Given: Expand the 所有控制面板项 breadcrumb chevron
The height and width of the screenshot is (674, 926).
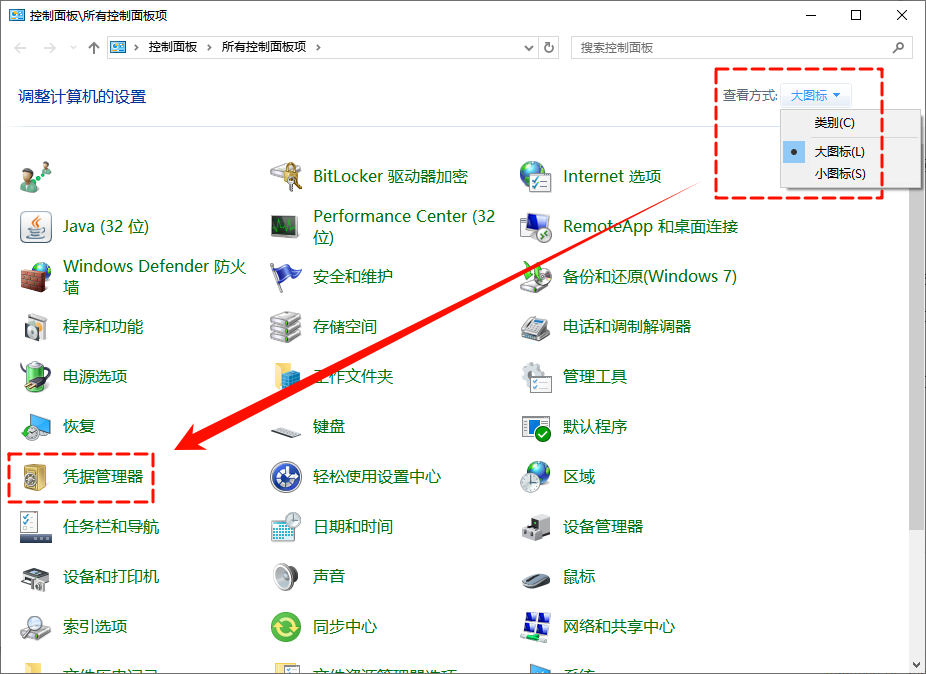Looking at the screenshot, I should [319, 46].
